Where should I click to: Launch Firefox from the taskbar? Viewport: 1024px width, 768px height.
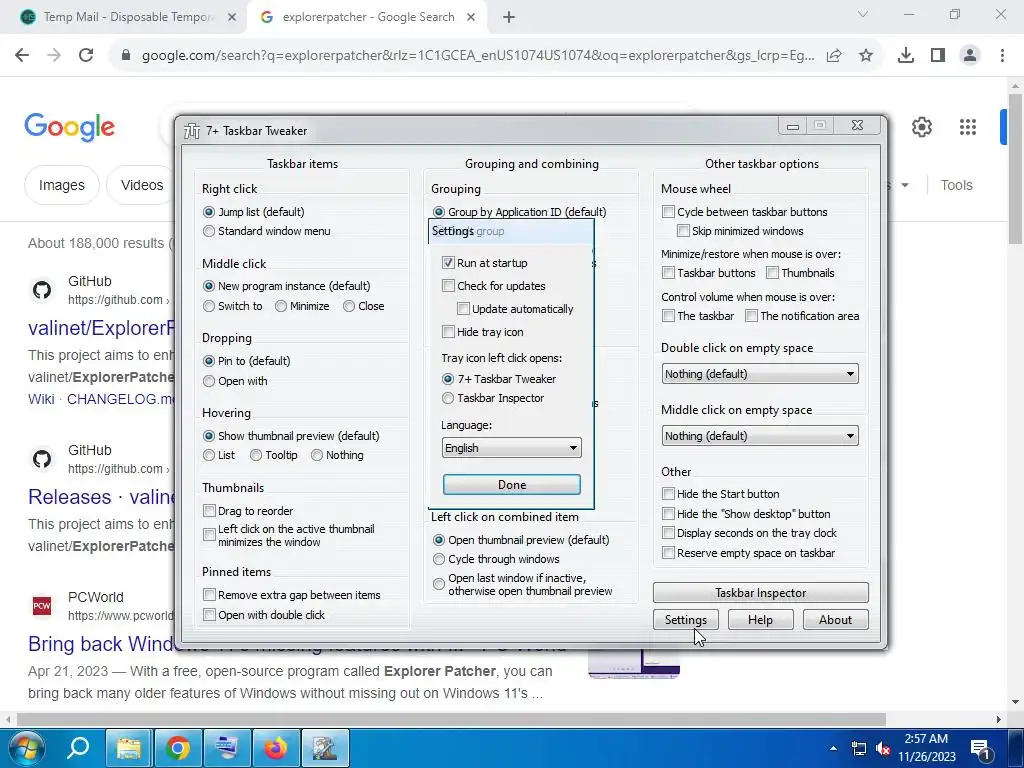276,748
